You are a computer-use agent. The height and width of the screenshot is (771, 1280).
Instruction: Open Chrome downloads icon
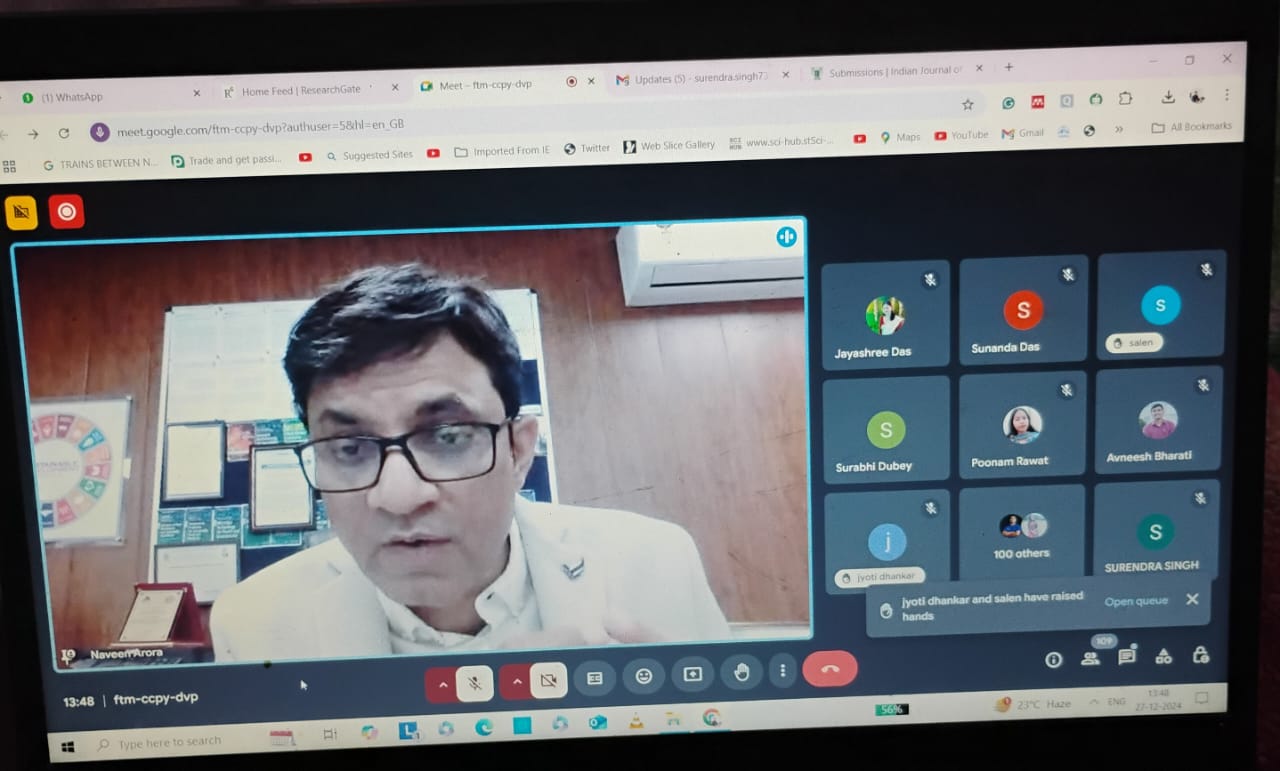click(x=1167, y=97)
